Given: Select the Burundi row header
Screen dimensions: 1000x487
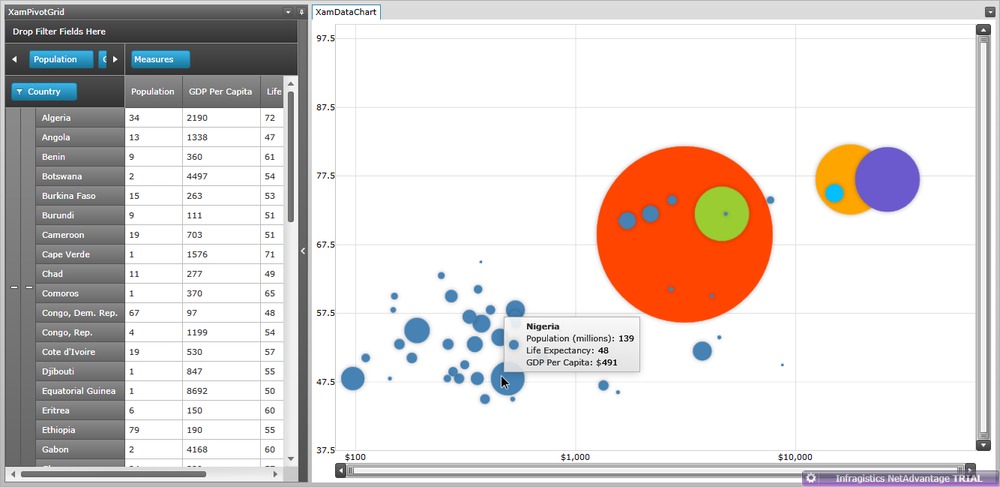Looking at the screenshot, I should pos(80,215).
